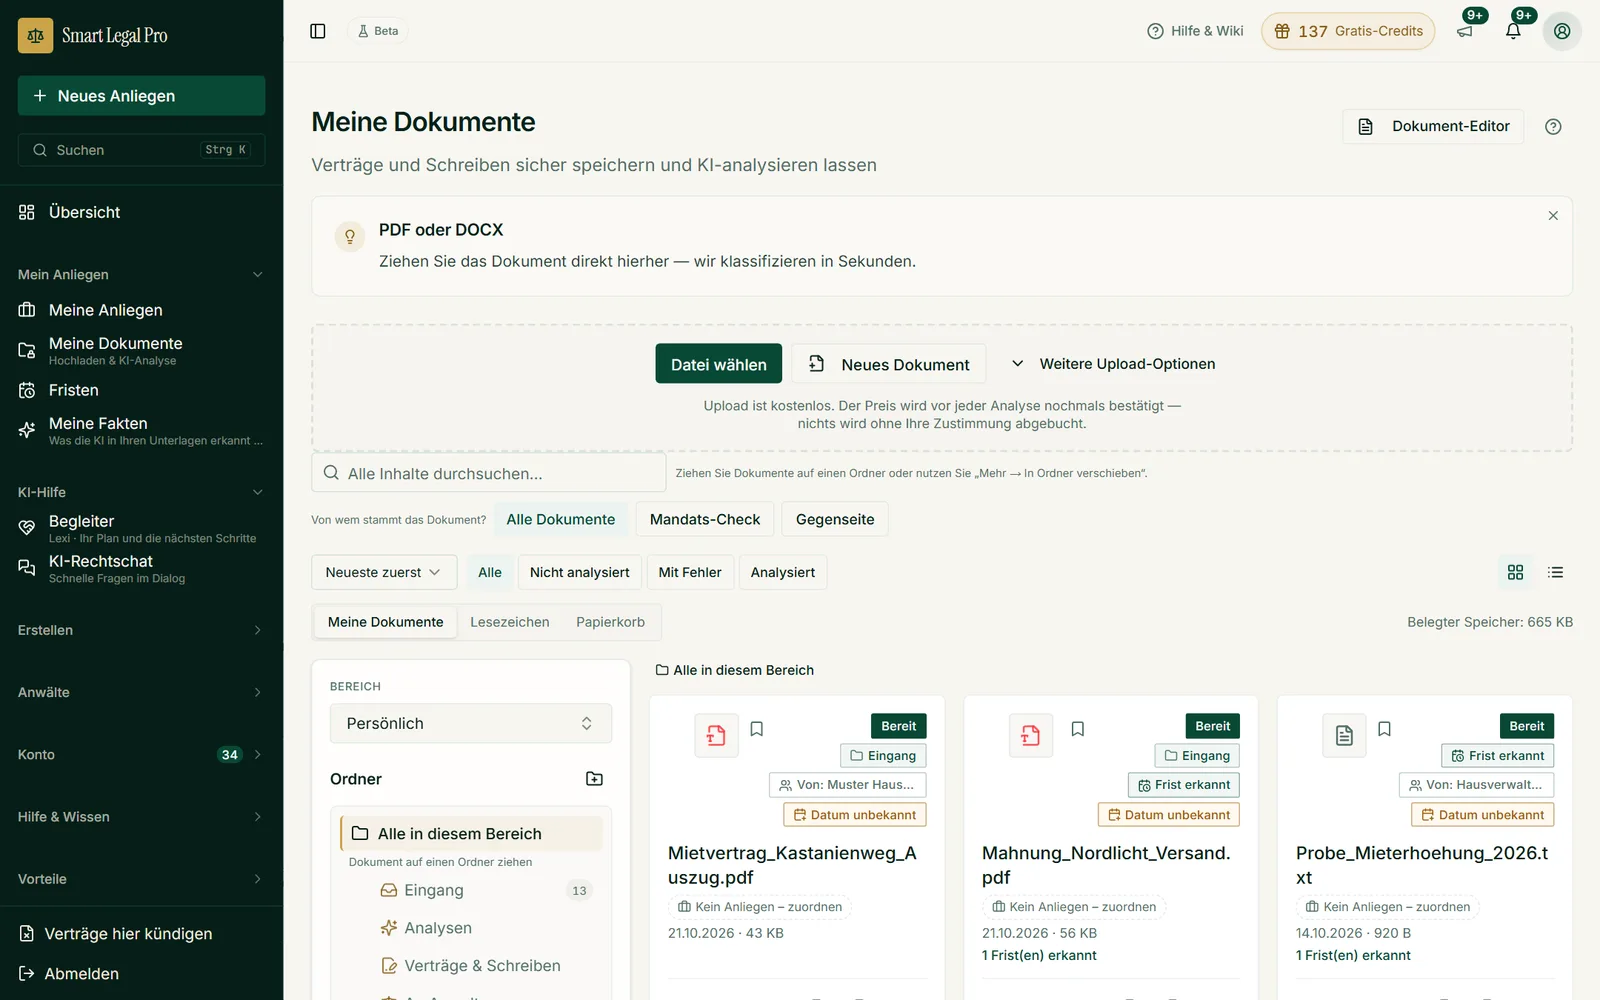Bookmark Probe_Mieterhoehung_2026.txt
1600x1000 pixels.
point(1385,729)
